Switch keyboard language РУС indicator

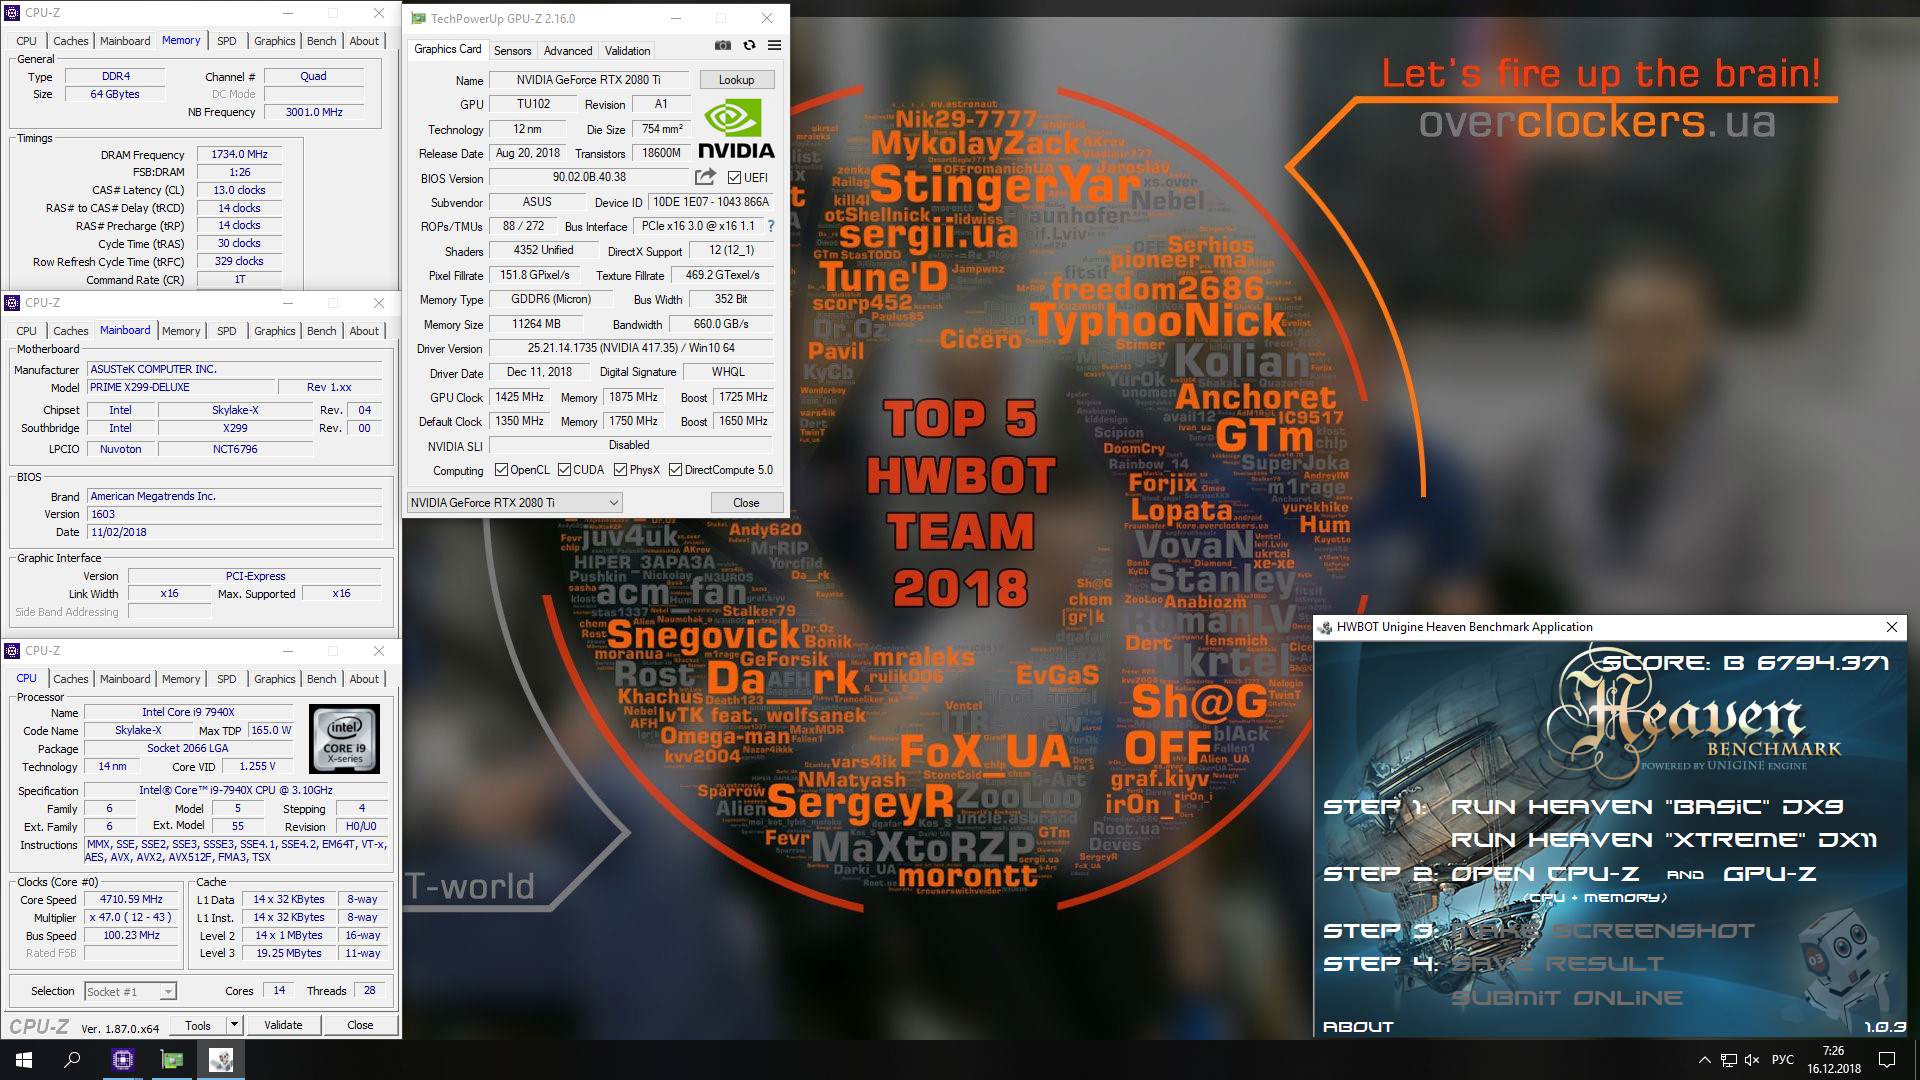1783,1060
